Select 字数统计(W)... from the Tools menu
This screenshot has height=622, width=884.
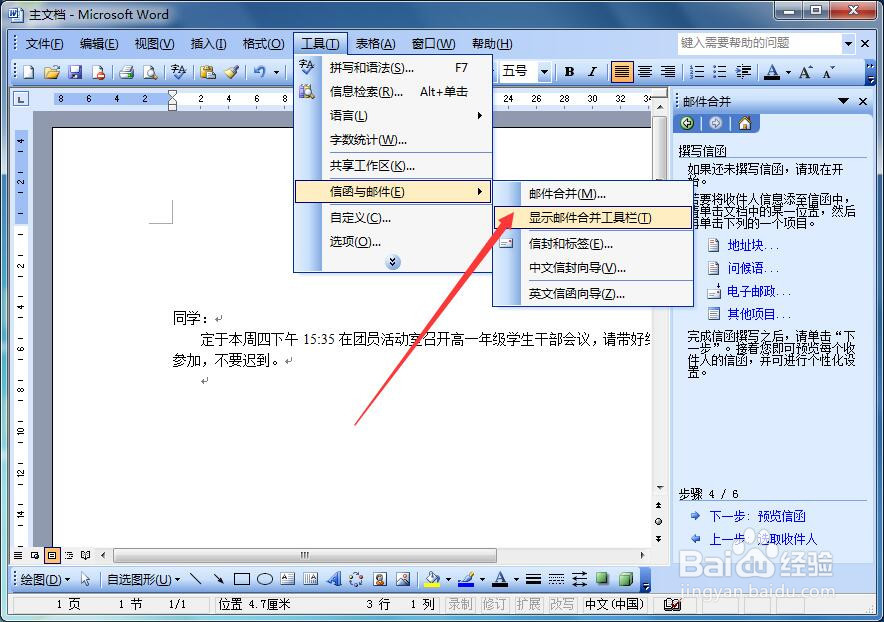394,140
